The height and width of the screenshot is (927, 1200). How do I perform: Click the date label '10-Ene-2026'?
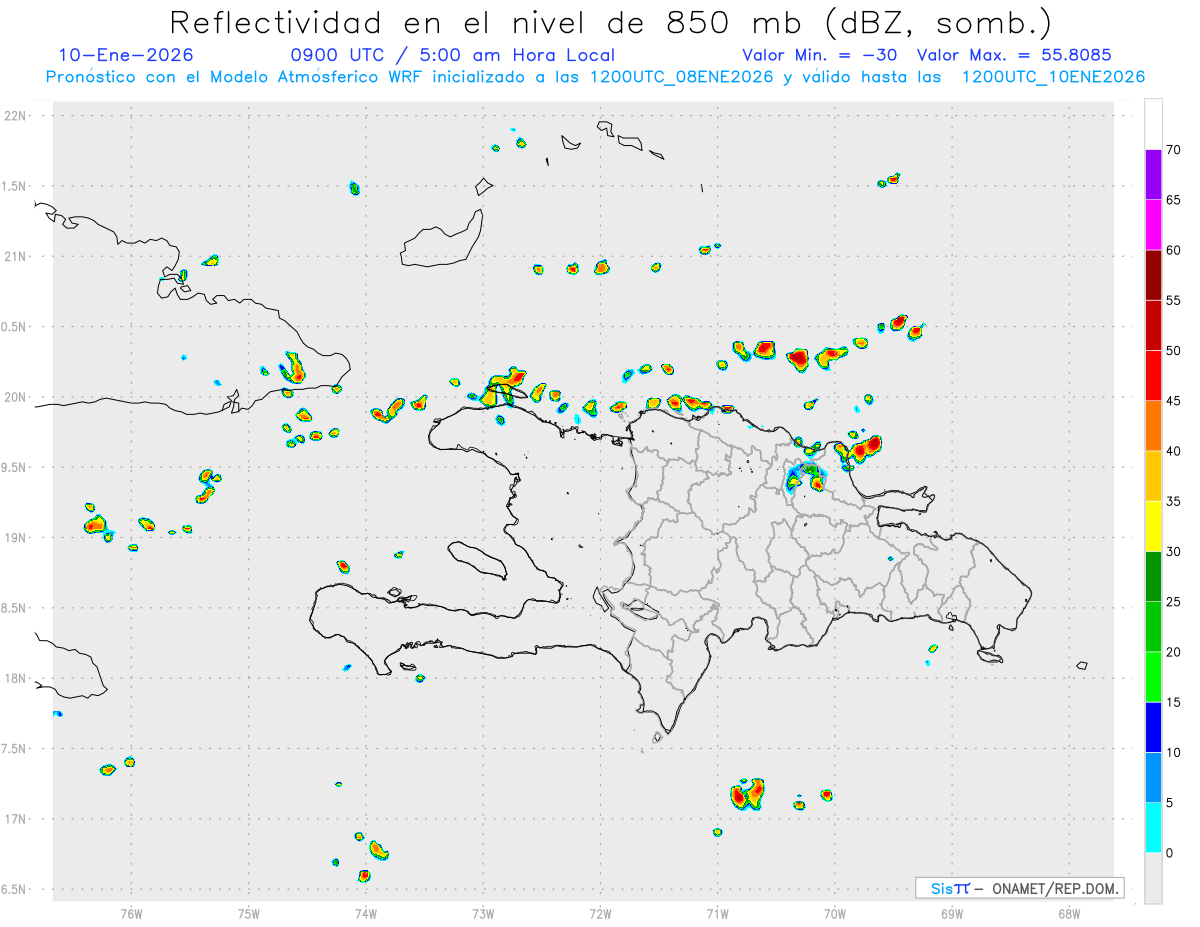126,55
